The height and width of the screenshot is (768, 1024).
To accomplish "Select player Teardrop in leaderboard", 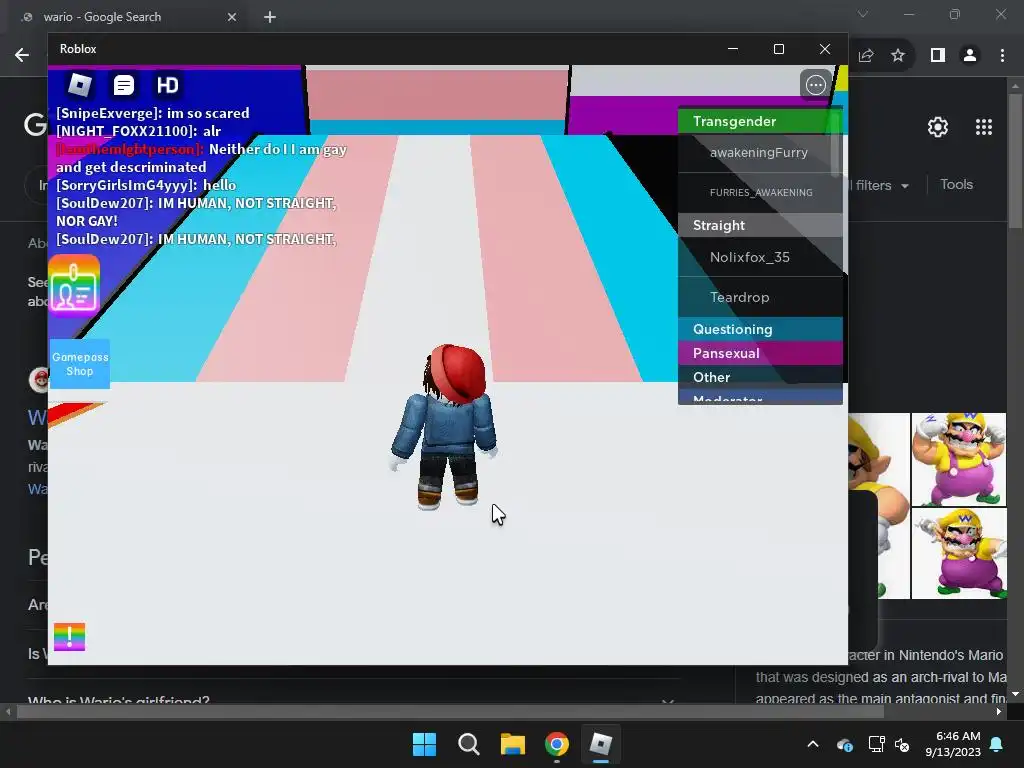I will coord(760,297).
